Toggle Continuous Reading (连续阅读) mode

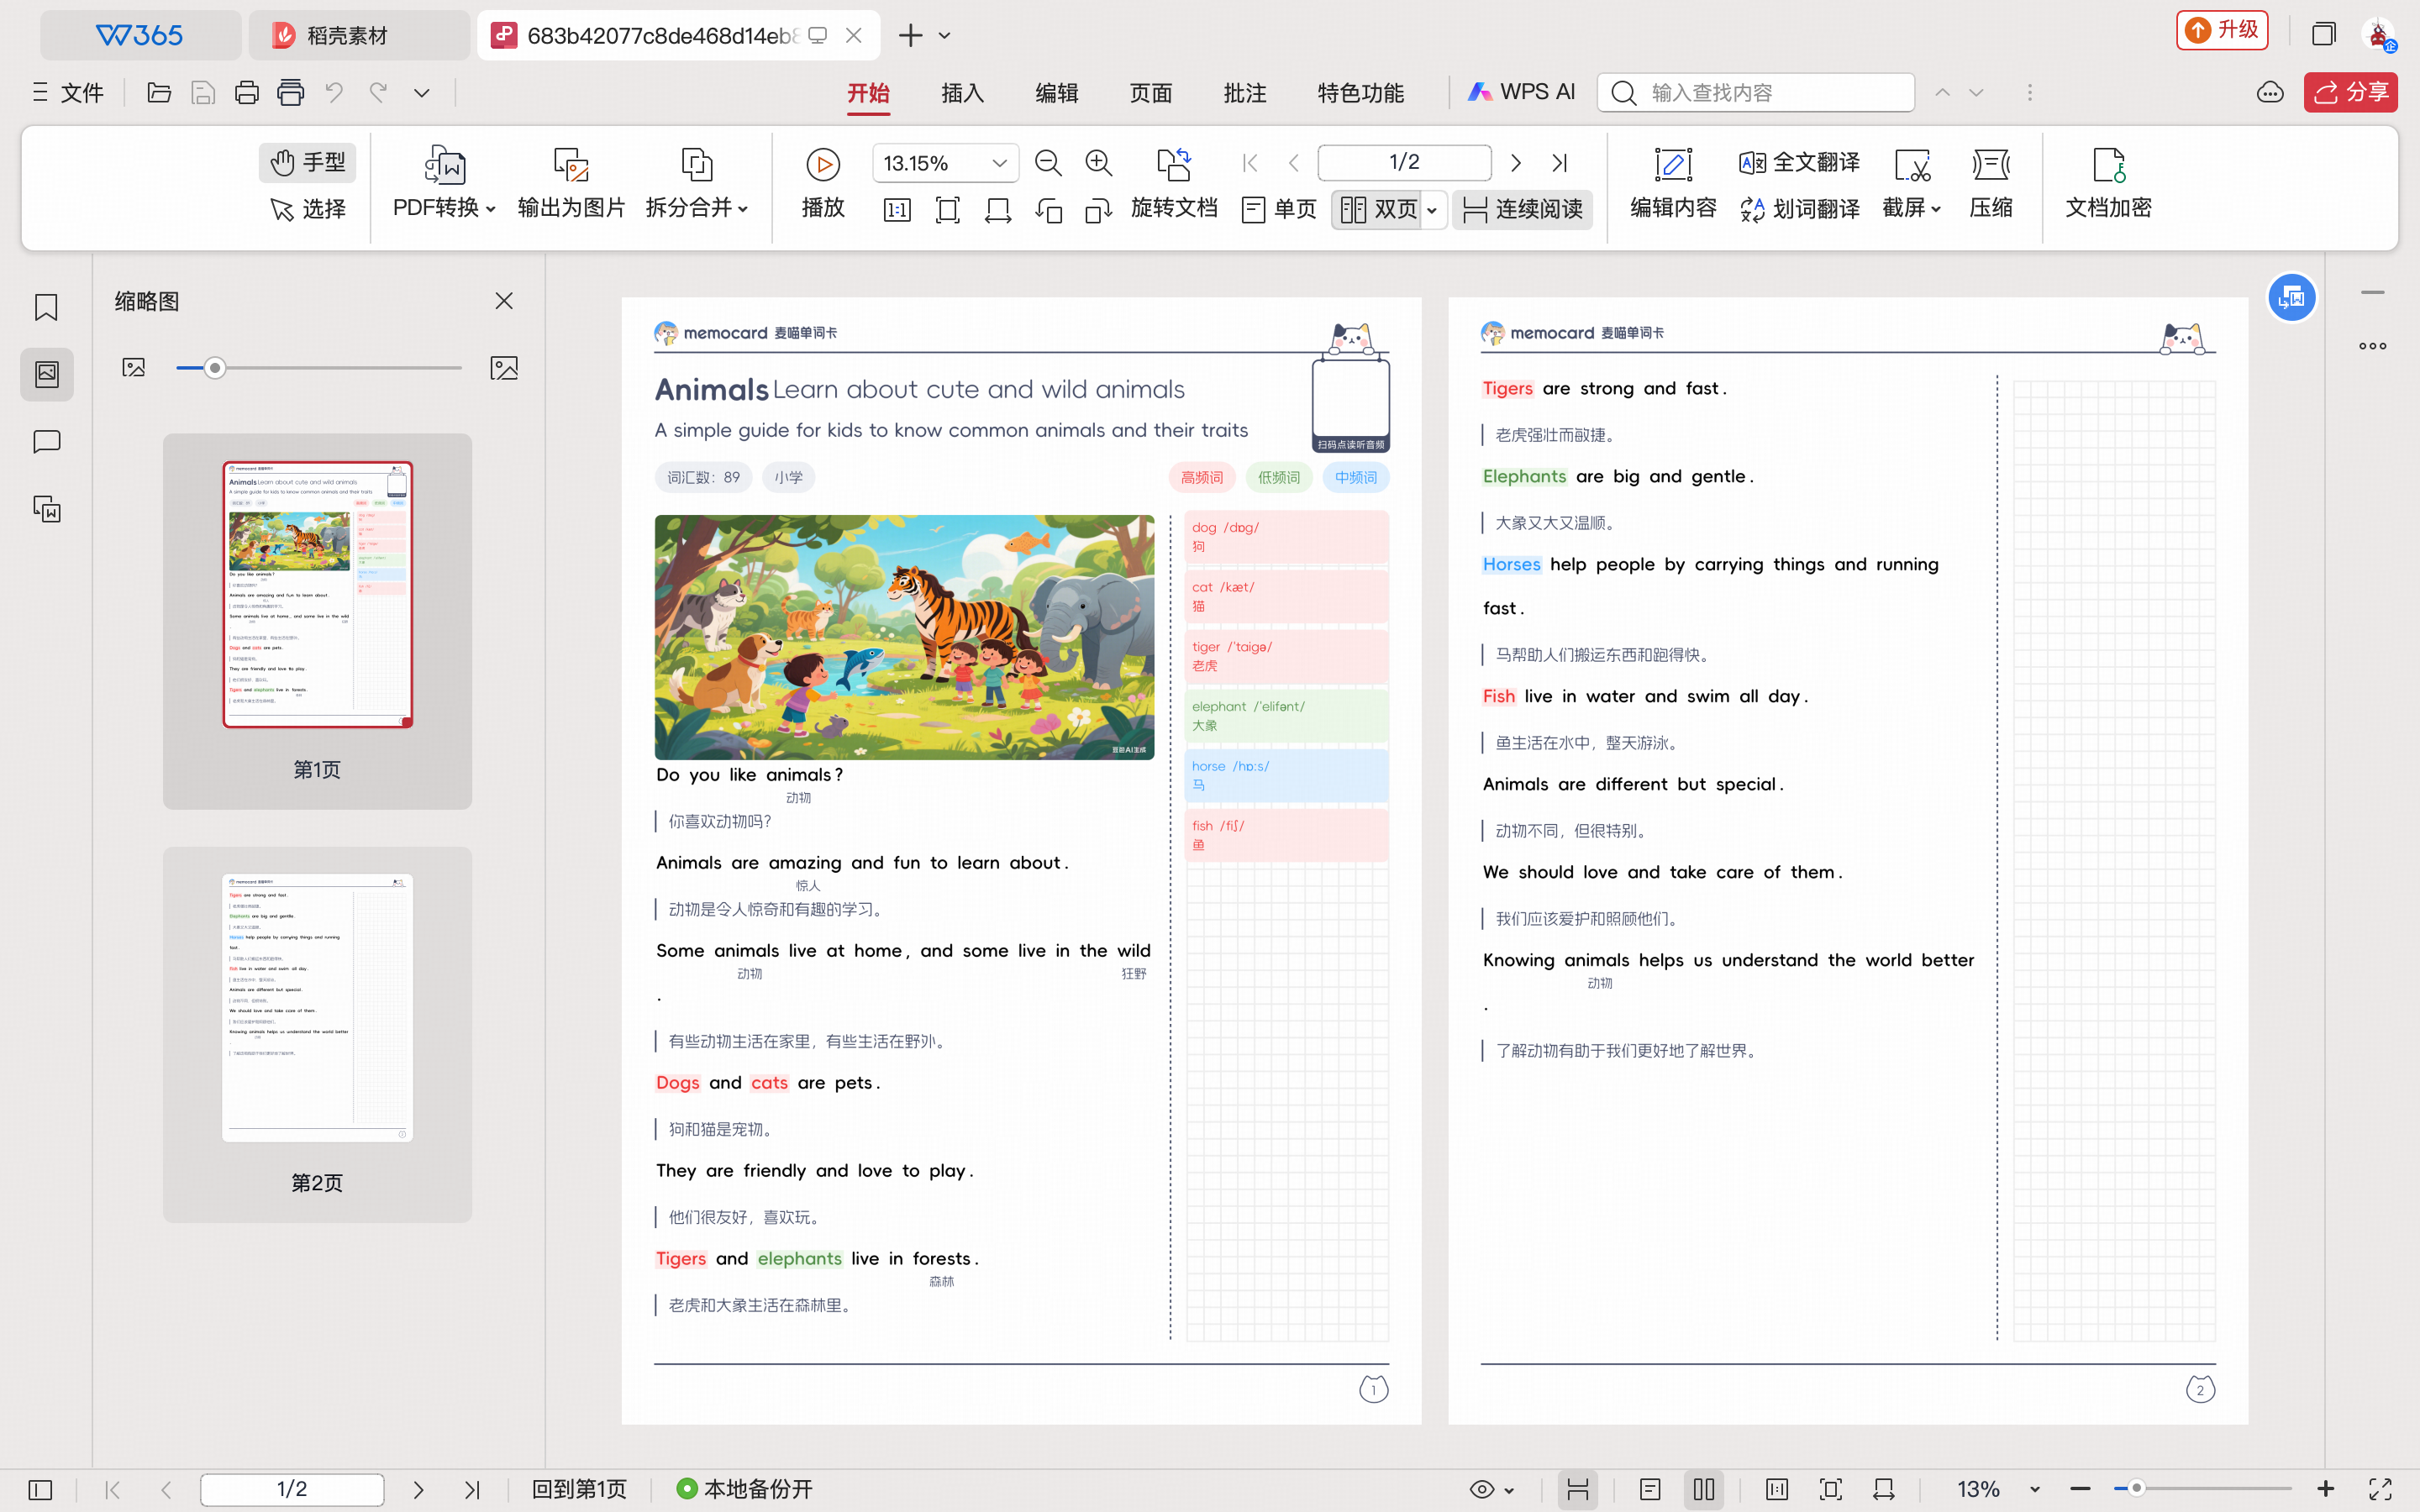pyautogui.click(x=1522, y=209)
